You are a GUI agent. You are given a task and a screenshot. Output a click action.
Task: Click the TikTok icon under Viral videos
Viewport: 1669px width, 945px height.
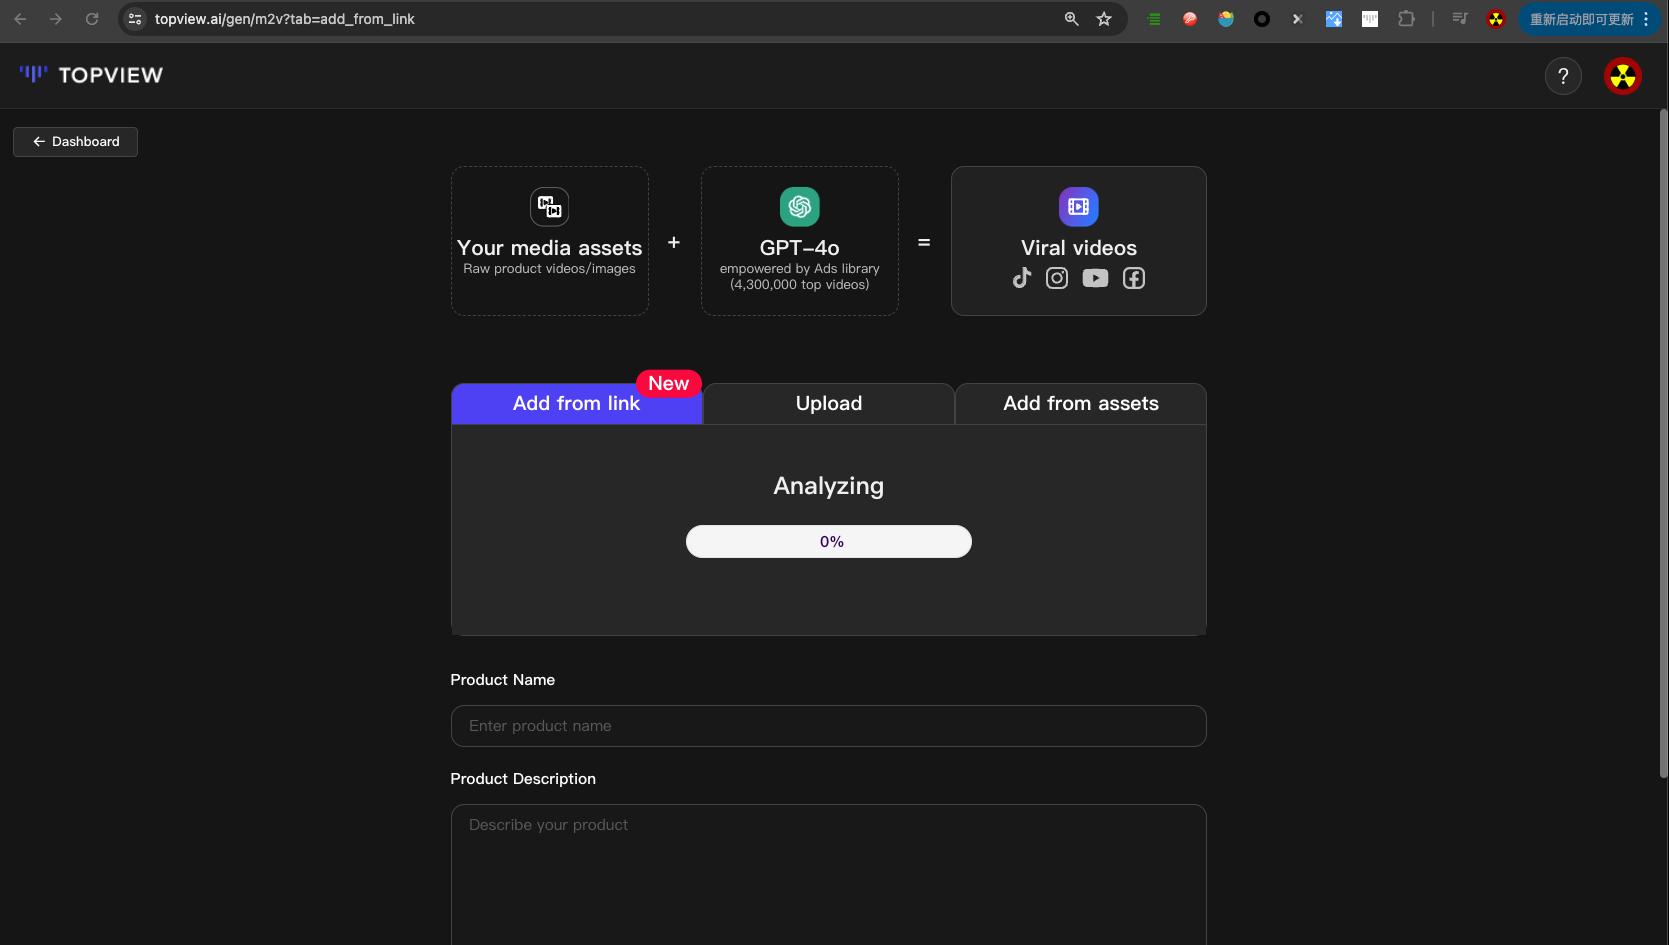point(1021,278)
